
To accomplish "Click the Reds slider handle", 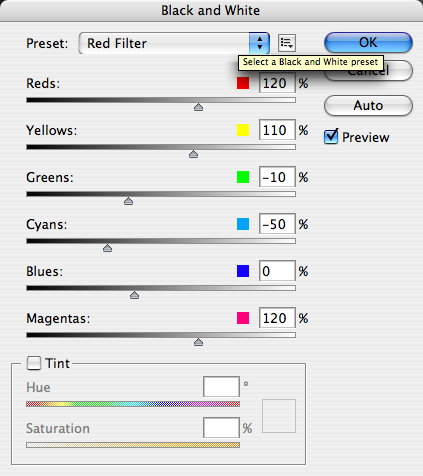I will coord(198,107).
